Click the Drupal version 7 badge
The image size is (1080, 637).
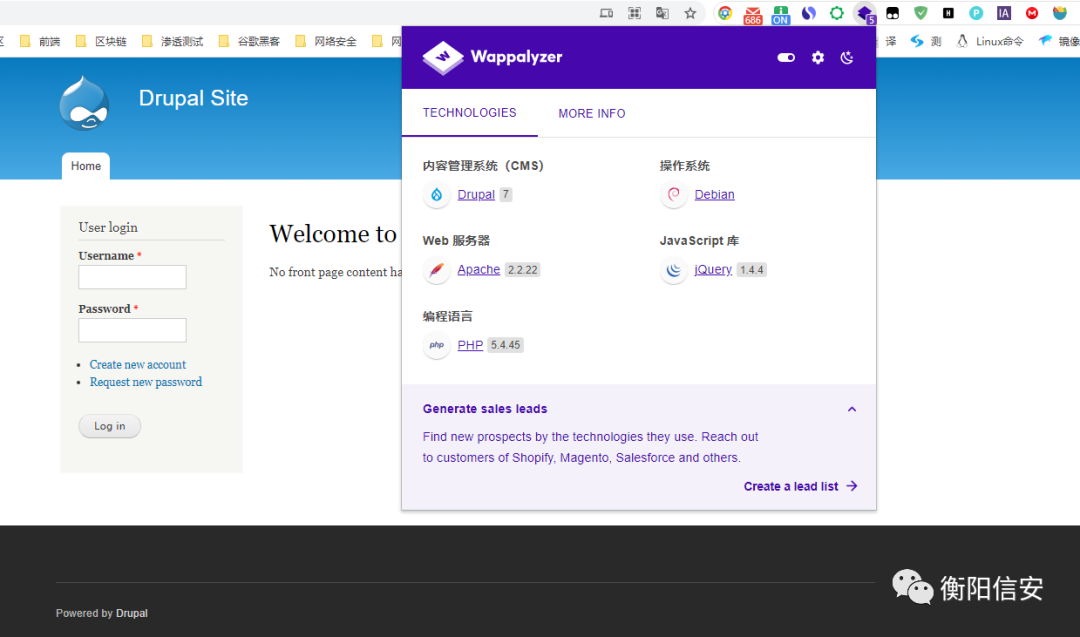coord(506,195)
